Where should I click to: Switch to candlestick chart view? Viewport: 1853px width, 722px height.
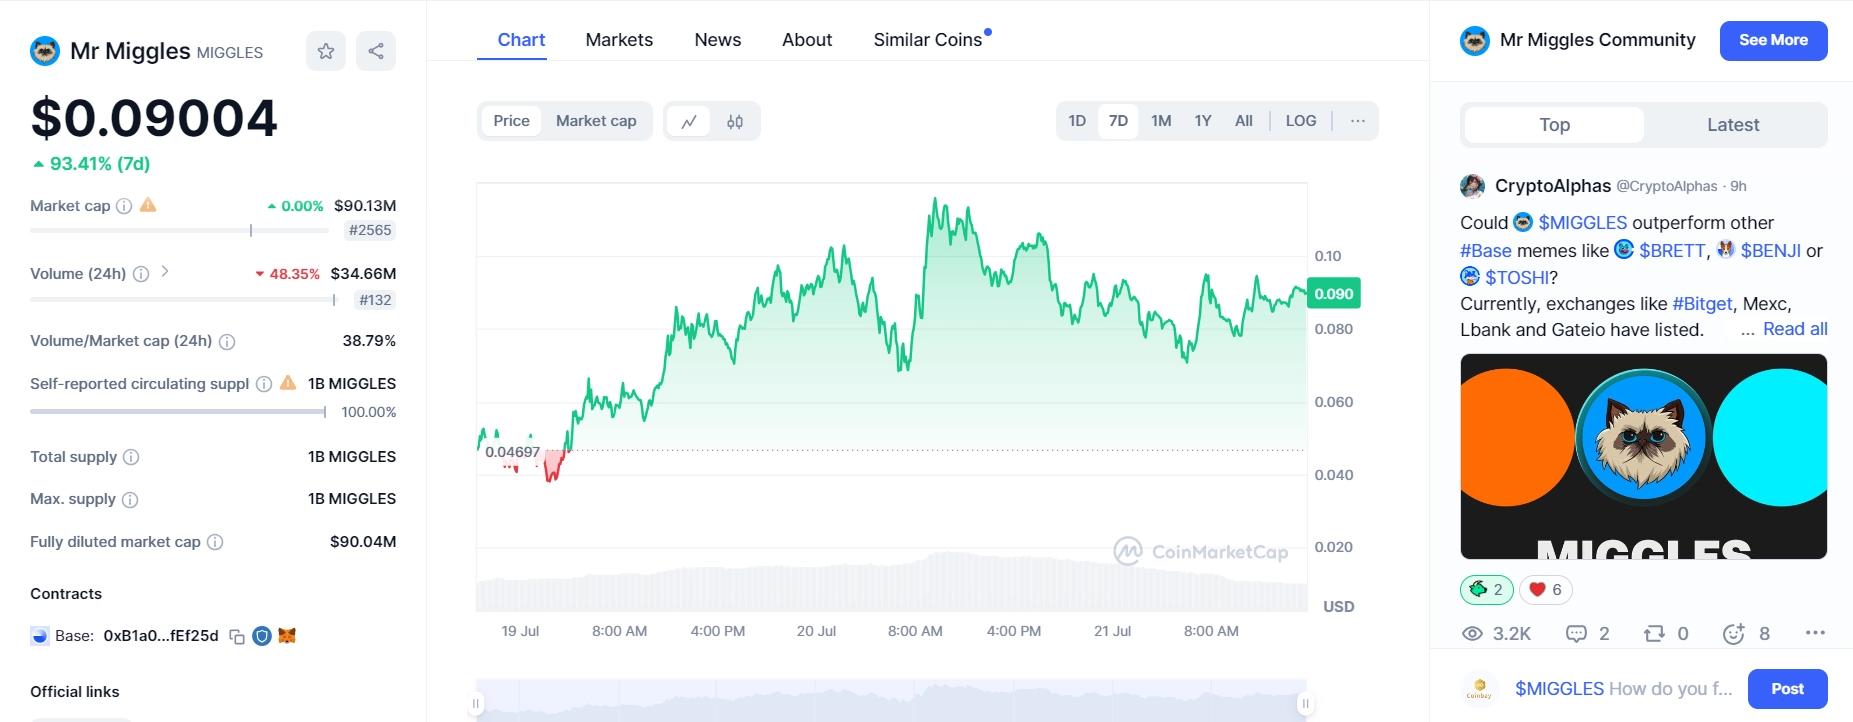click(735, 121)
